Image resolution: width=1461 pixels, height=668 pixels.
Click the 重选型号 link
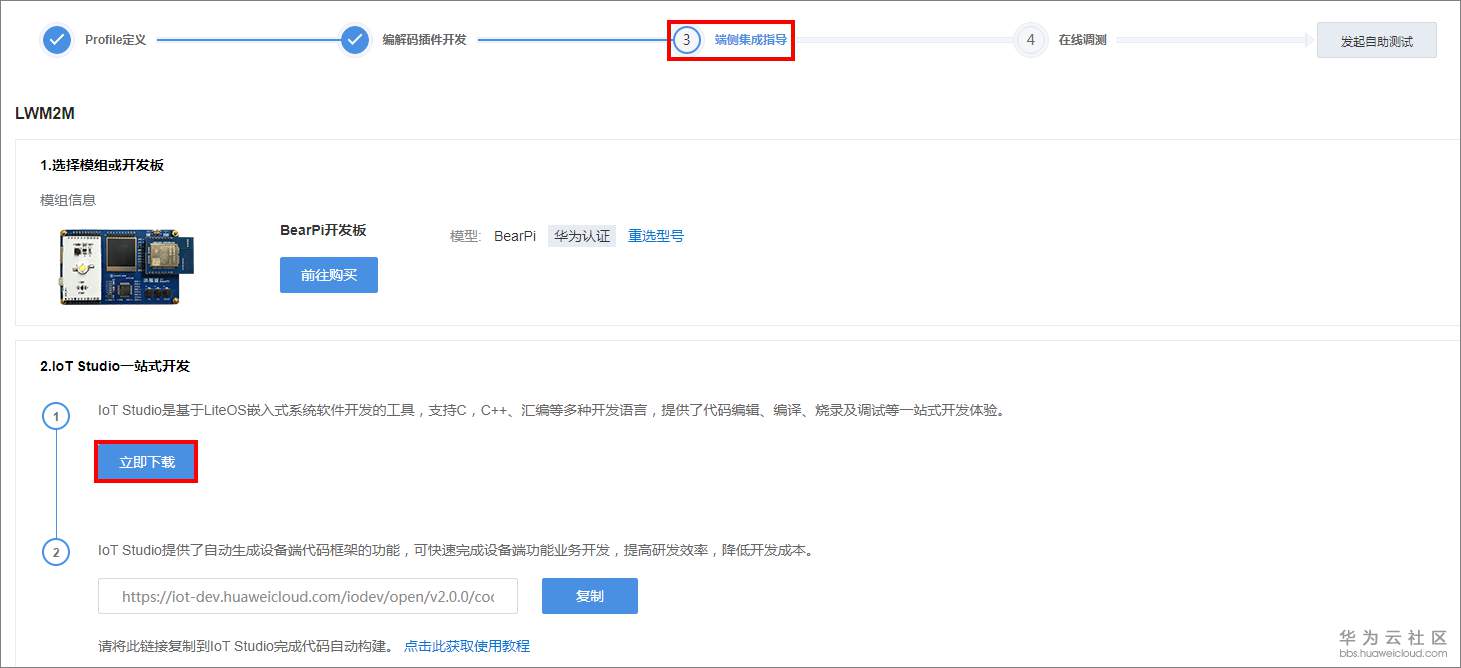(x=656, y=236)
